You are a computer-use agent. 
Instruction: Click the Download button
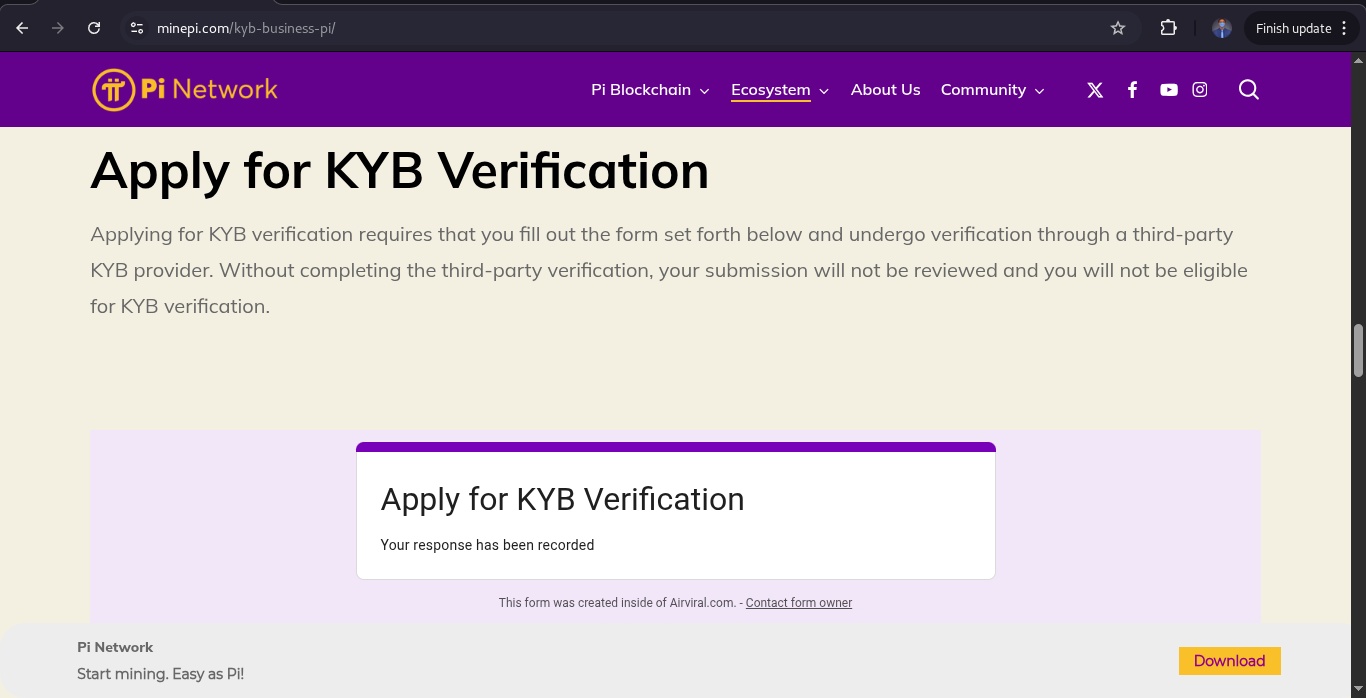[1229, 661]
